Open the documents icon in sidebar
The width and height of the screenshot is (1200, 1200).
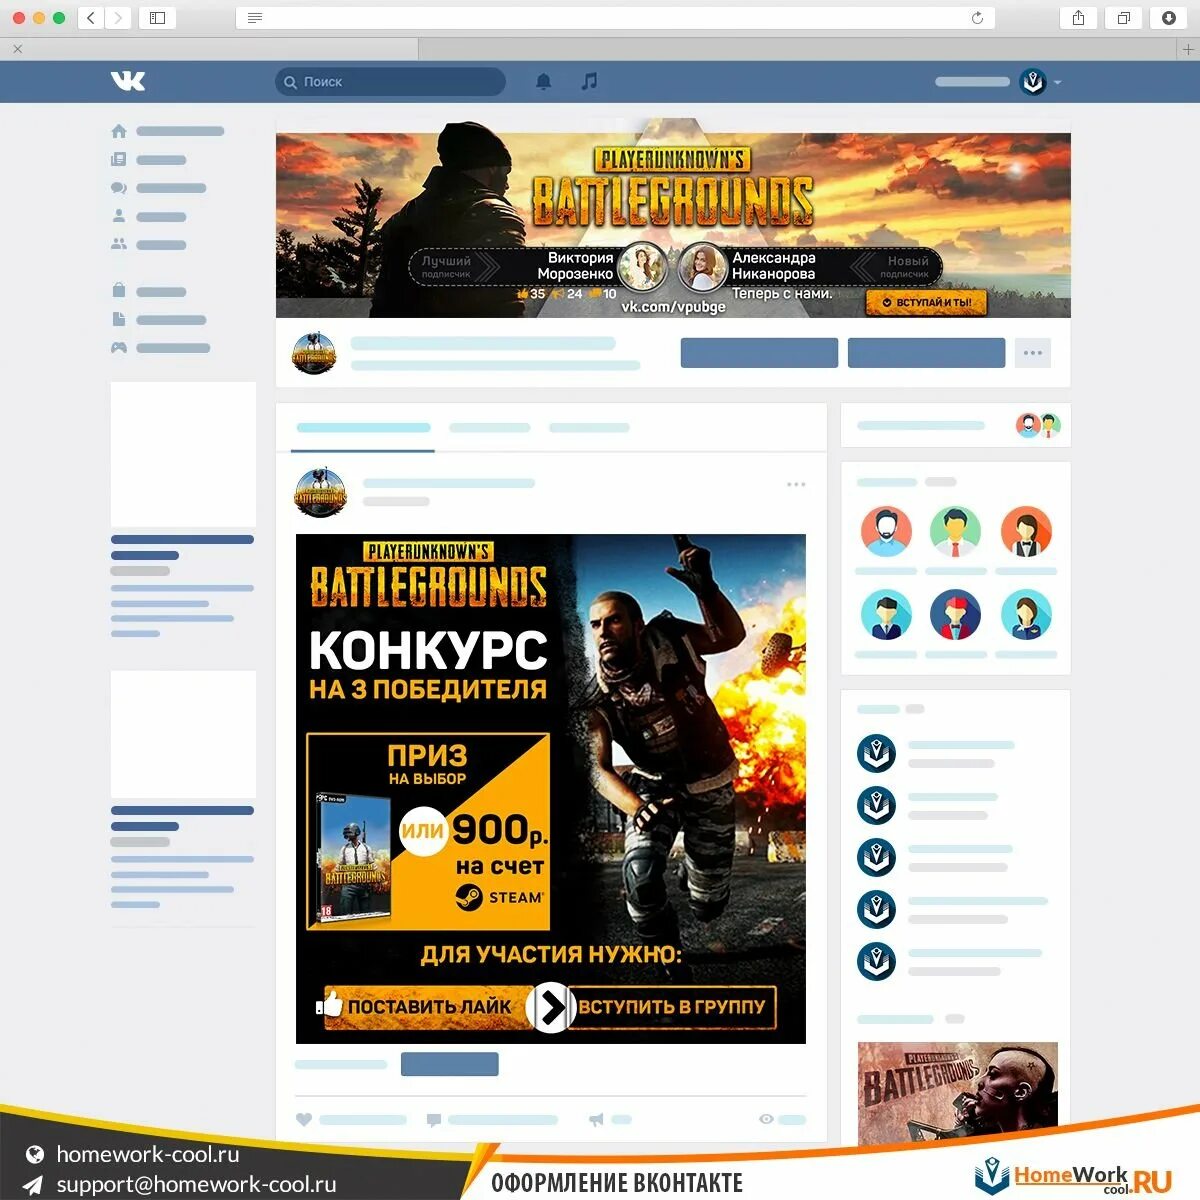[118, 320]
